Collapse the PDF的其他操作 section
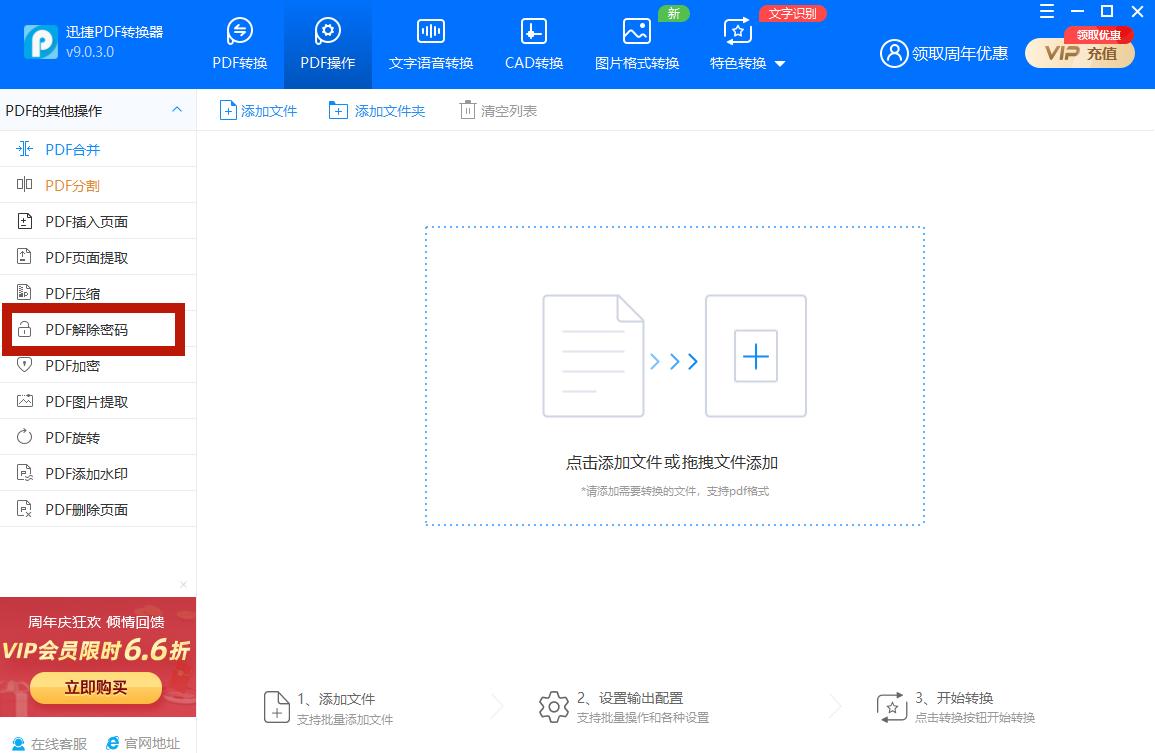The height and width of the screenshot is (753, 1155). [x=176, y=110]
